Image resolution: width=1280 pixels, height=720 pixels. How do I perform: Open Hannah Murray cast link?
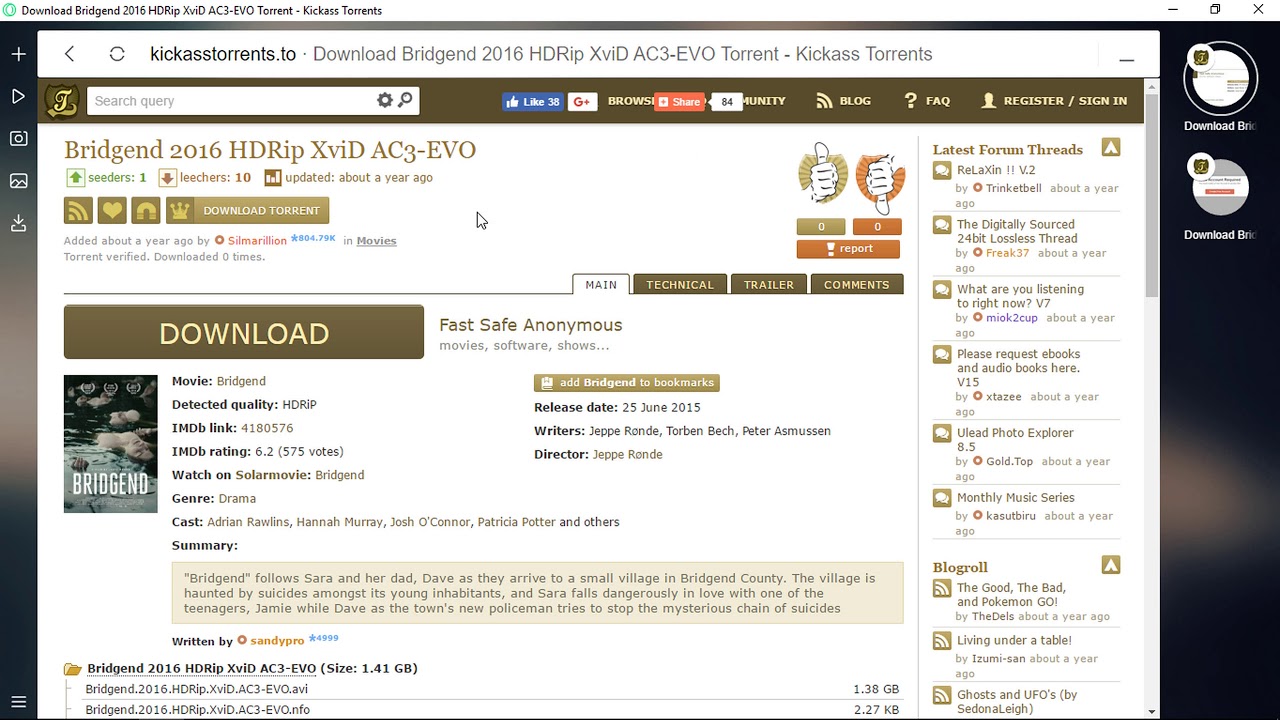point(339,522)
